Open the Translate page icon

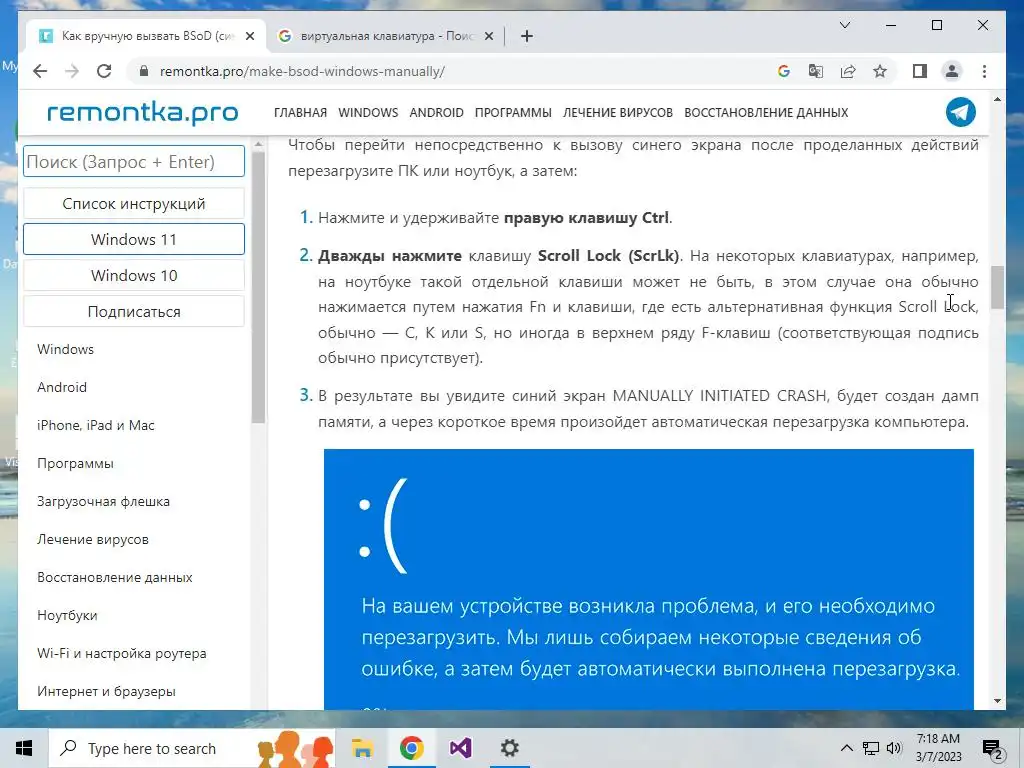(x=816, y=71)
